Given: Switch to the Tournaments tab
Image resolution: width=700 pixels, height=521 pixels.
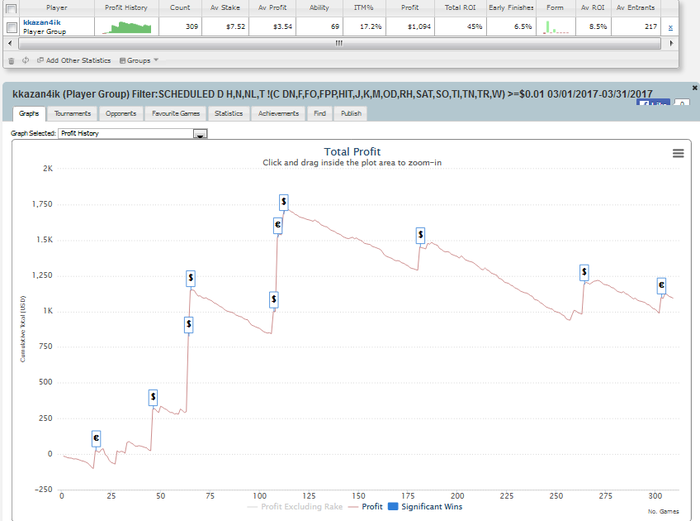Looking at the screenshot, I should (72, 113).
